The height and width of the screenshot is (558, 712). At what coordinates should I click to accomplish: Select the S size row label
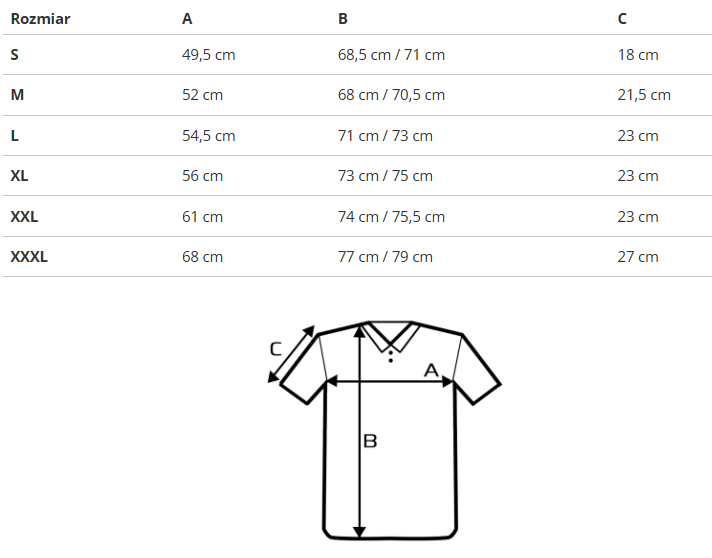(x=15, y=55)
